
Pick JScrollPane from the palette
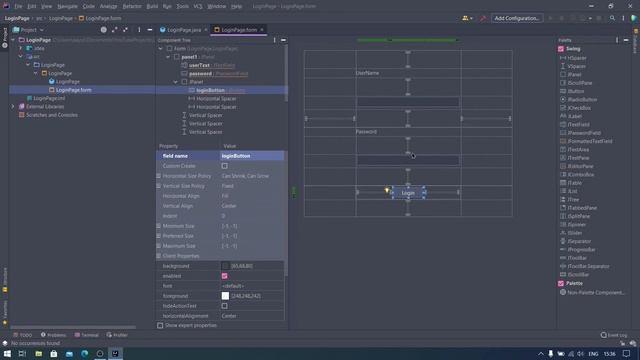(x=576, y=83)
